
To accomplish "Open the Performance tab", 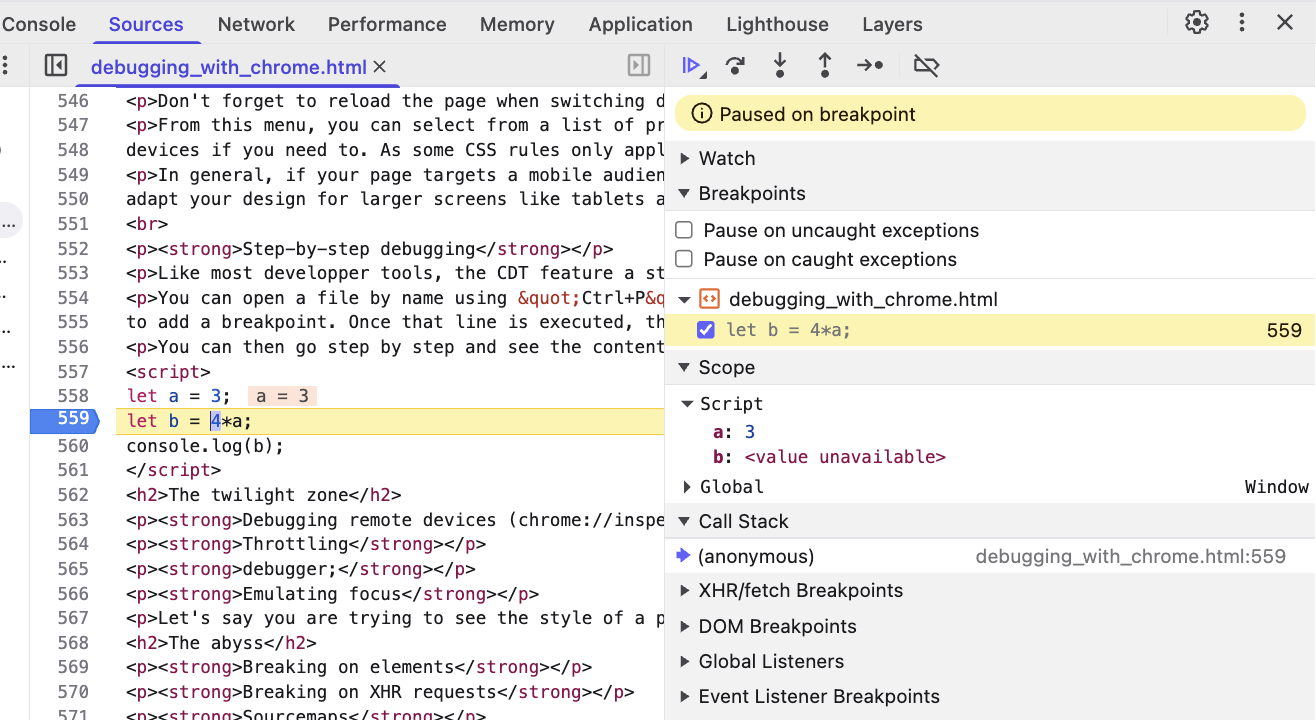I will tap(387, 24).
